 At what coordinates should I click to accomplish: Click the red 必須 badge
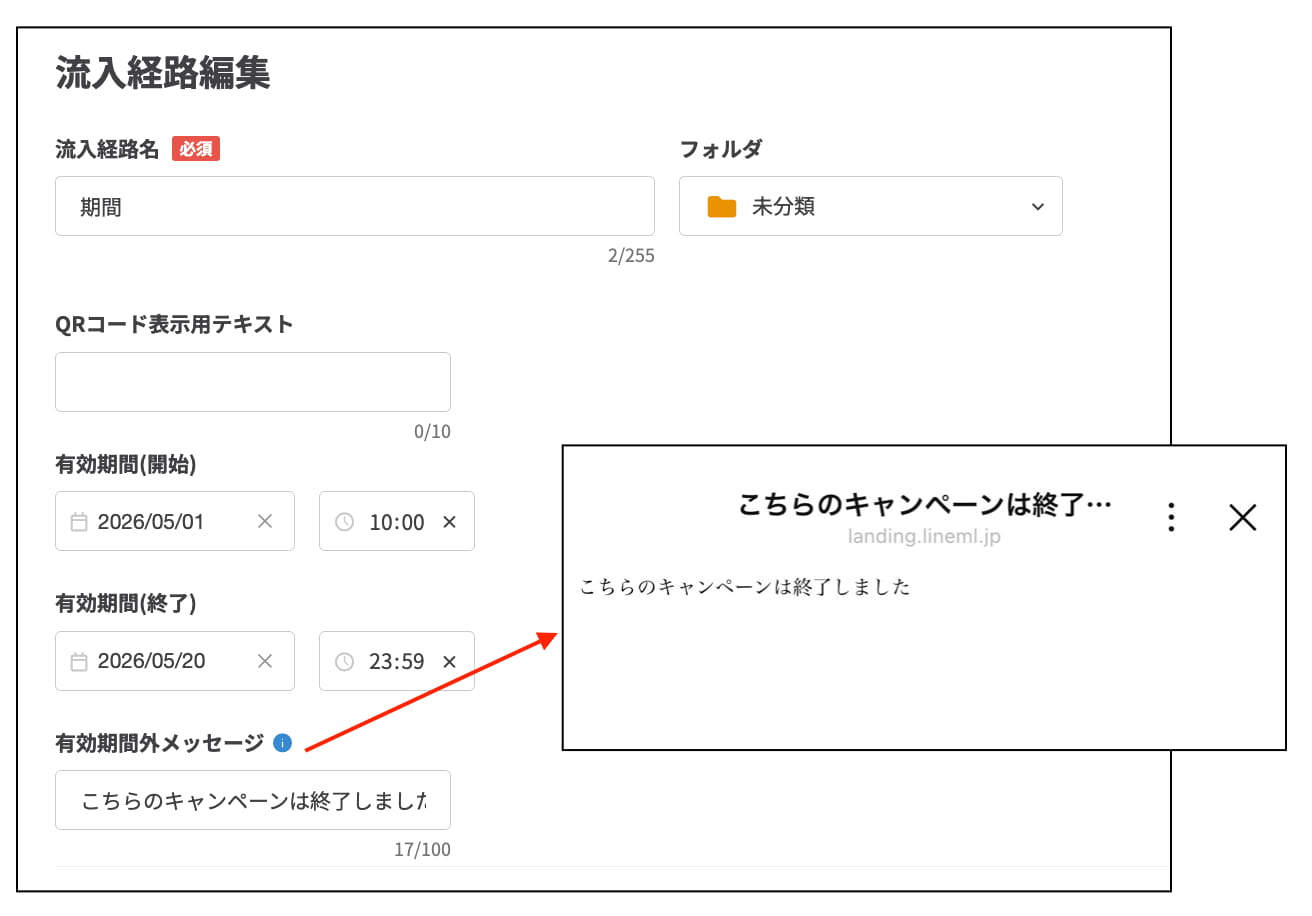click(x=196, y=149)
